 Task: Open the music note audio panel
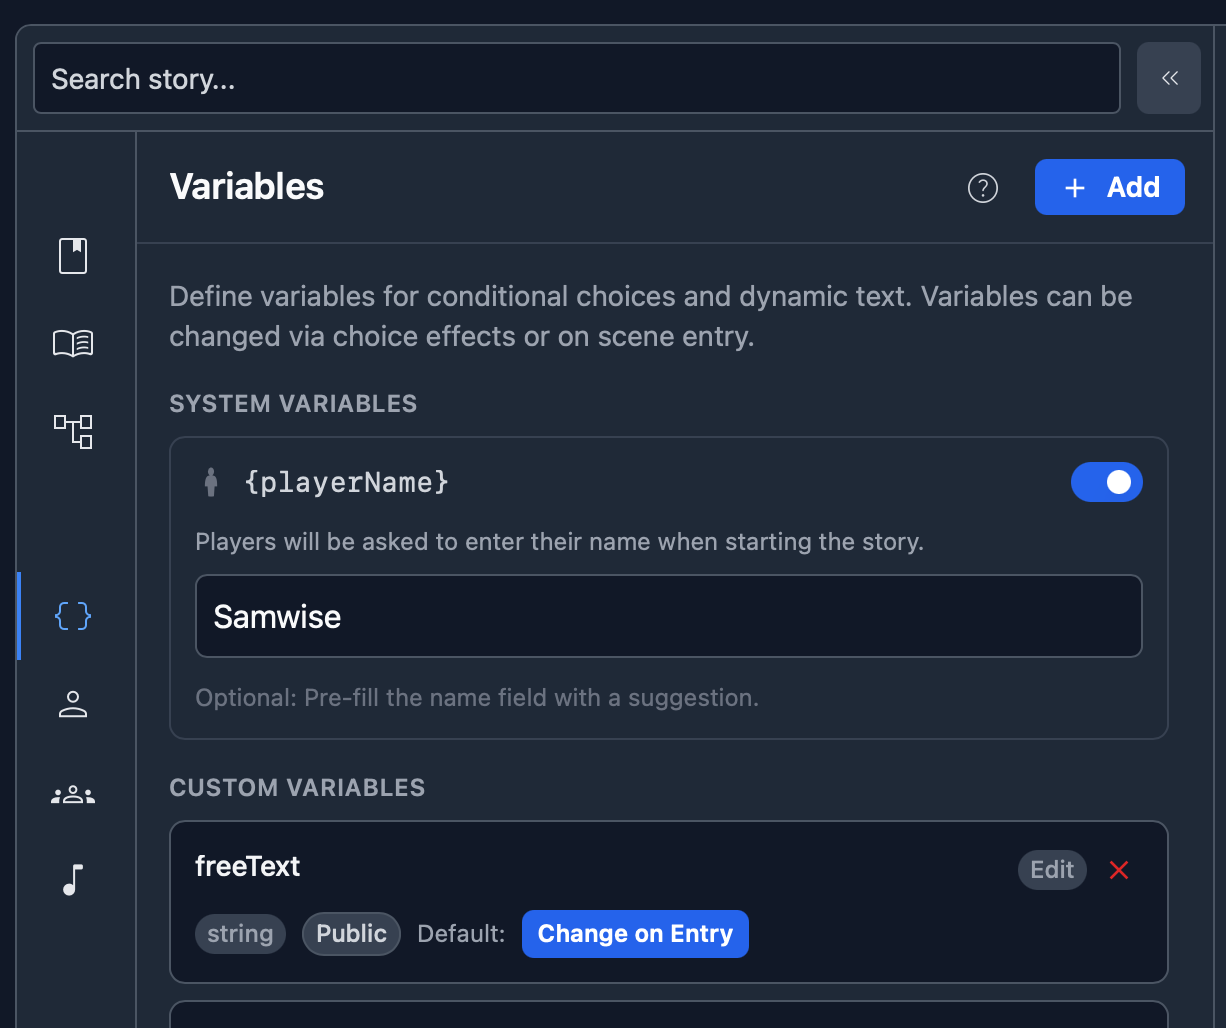73,880
